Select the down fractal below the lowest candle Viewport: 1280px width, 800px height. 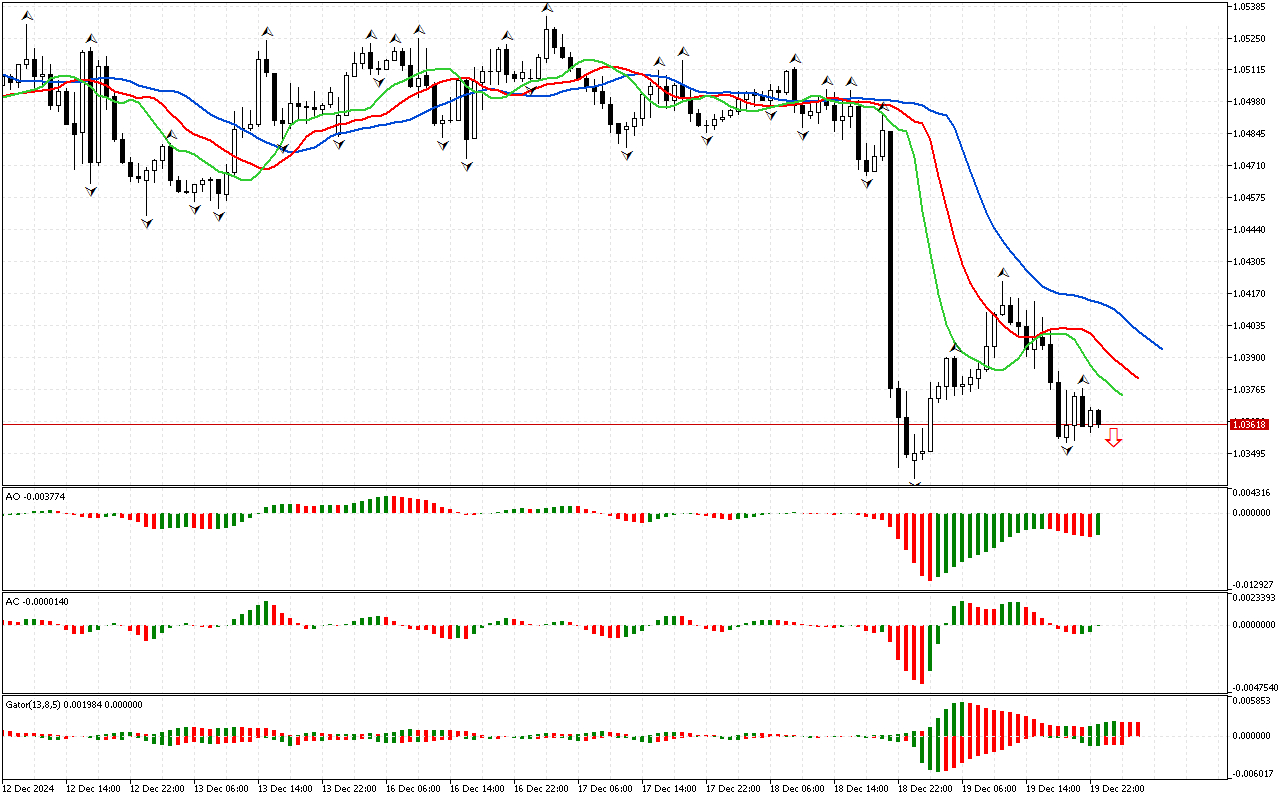tap(914, 484)
